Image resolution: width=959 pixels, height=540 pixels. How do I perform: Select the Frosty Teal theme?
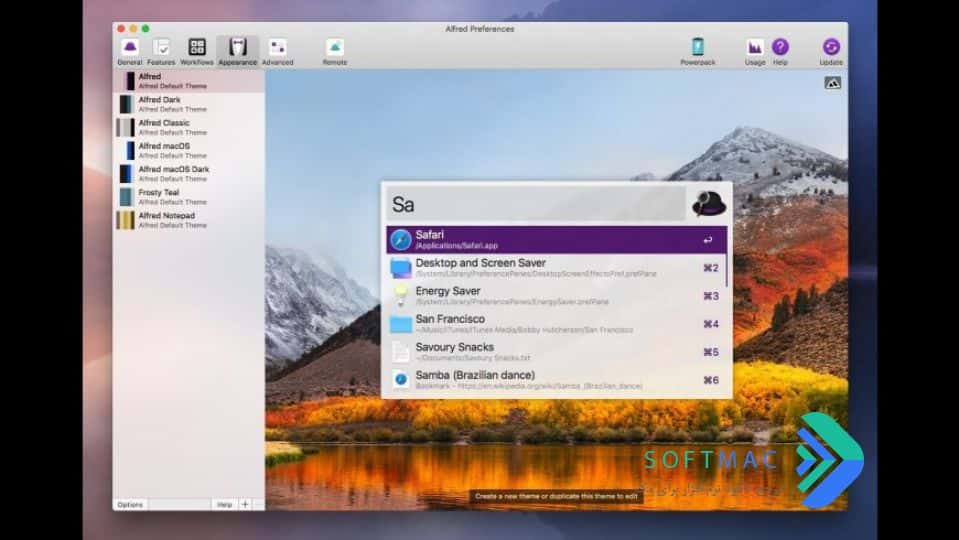[189, 197]
